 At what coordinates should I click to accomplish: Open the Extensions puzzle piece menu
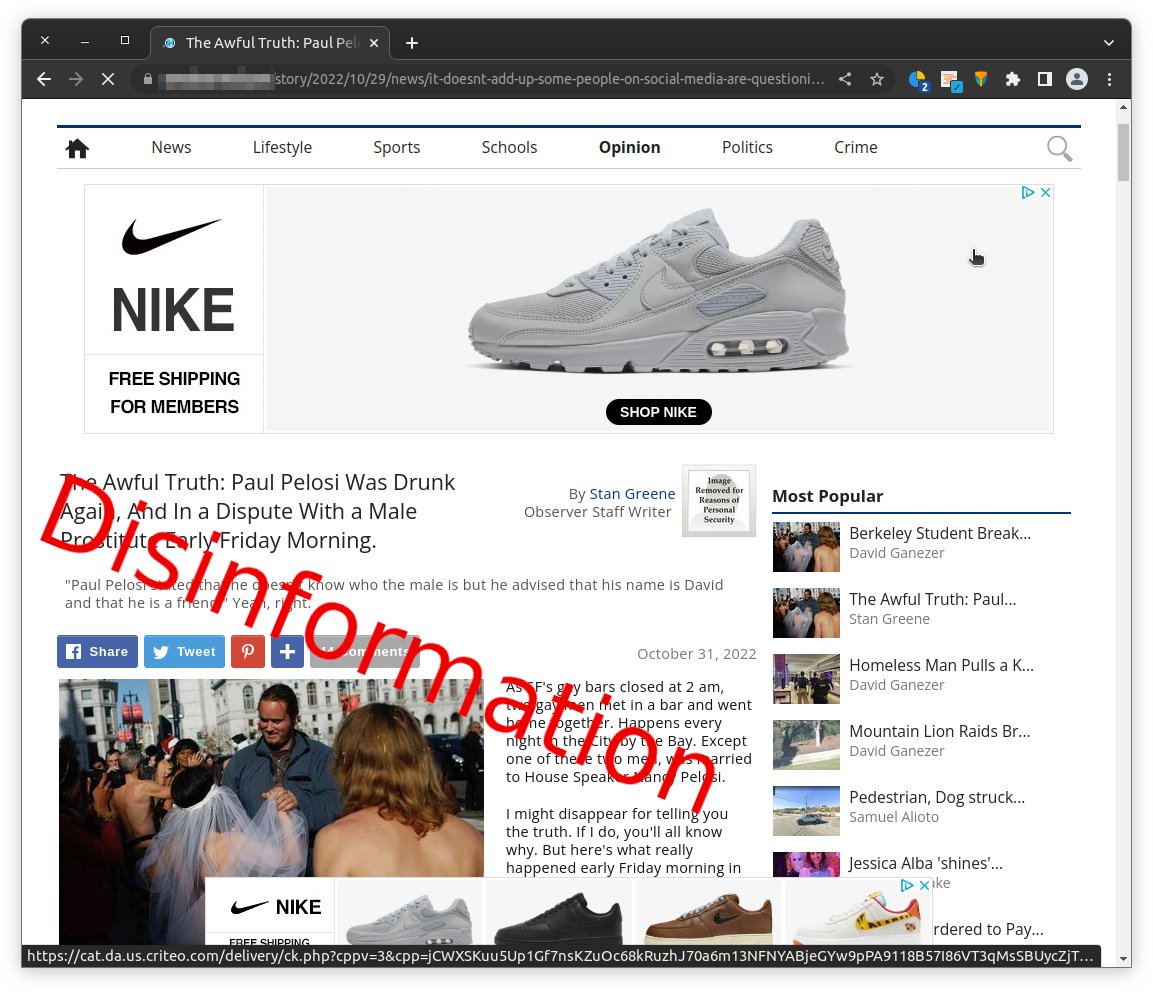click(1013, 79)
